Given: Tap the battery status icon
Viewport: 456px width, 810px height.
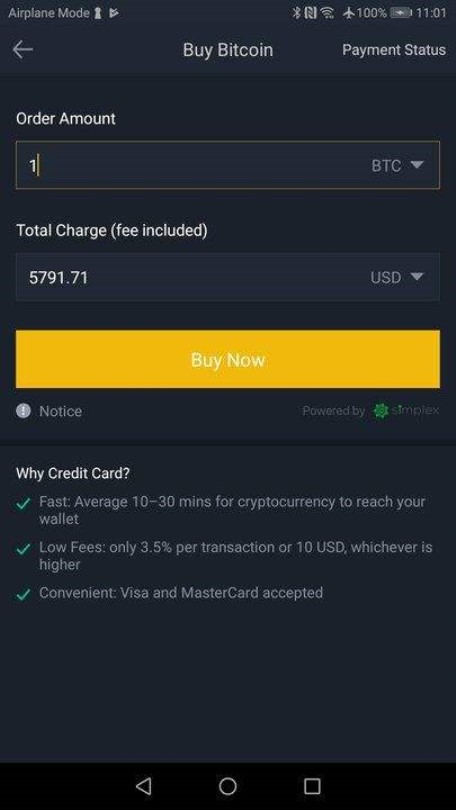Looking at the screenshot, I should (x=401, y=13).
